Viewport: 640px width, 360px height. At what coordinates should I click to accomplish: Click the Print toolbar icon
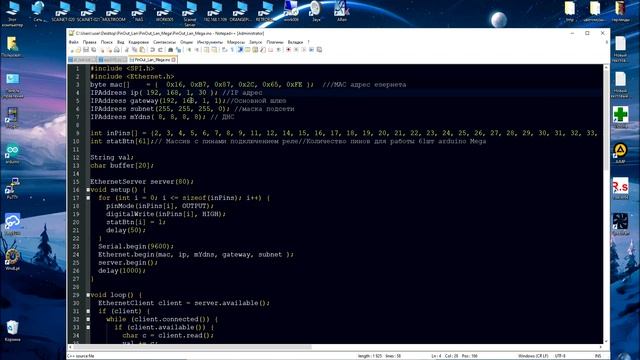[x=117, y=50]
